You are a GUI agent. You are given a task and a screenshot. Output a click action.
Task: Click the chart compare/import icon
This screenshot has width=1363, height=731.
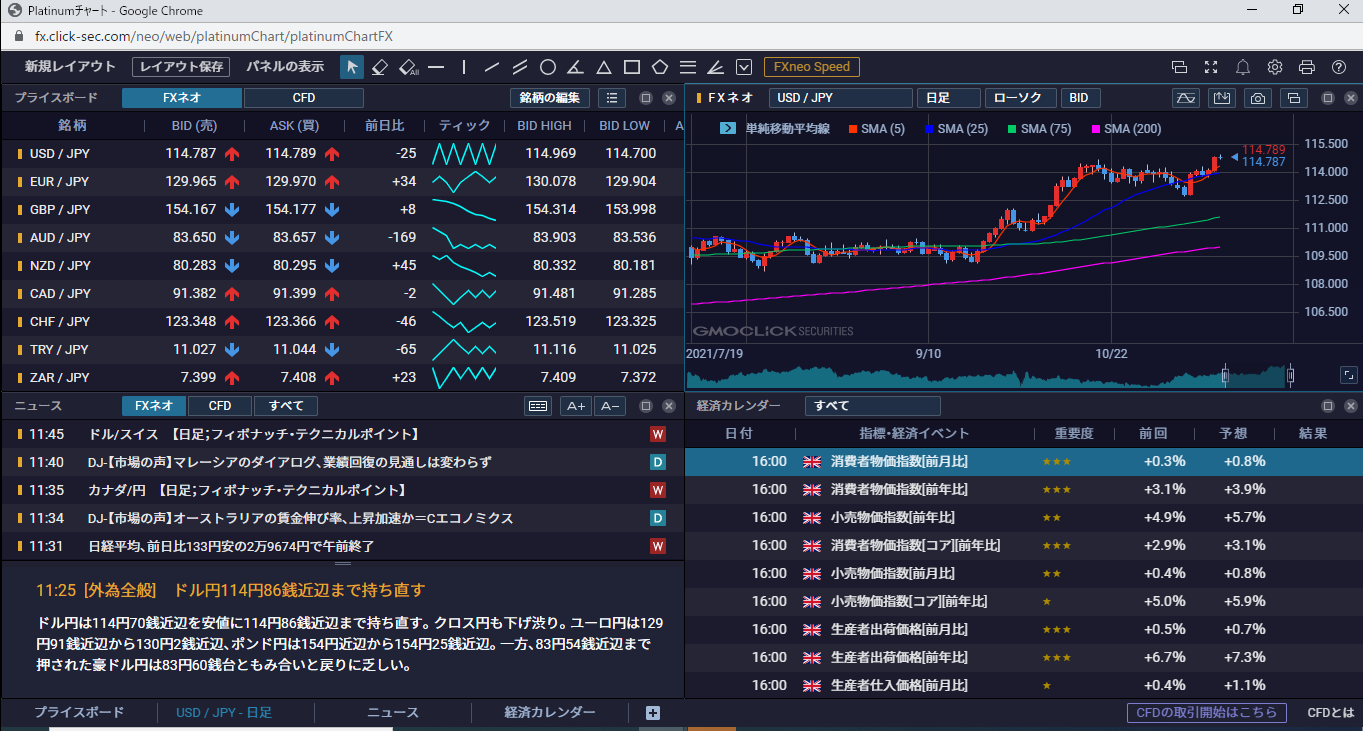point(1222,98)
